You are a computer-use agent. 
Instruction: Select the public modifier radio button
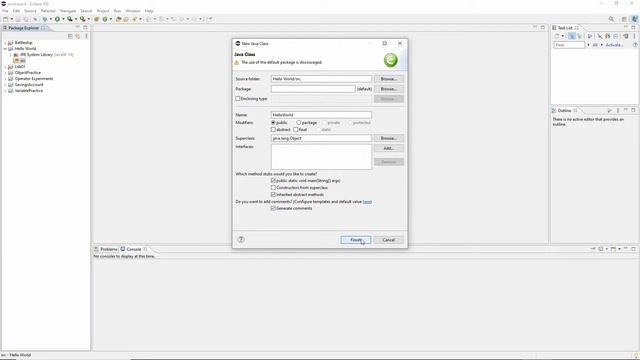(273, 122)
